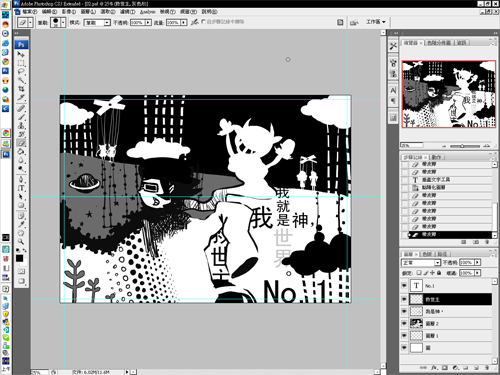This screenshot has height=375, width=500.
Task: Change the screen mode button in toolbox
Action: 21,281
